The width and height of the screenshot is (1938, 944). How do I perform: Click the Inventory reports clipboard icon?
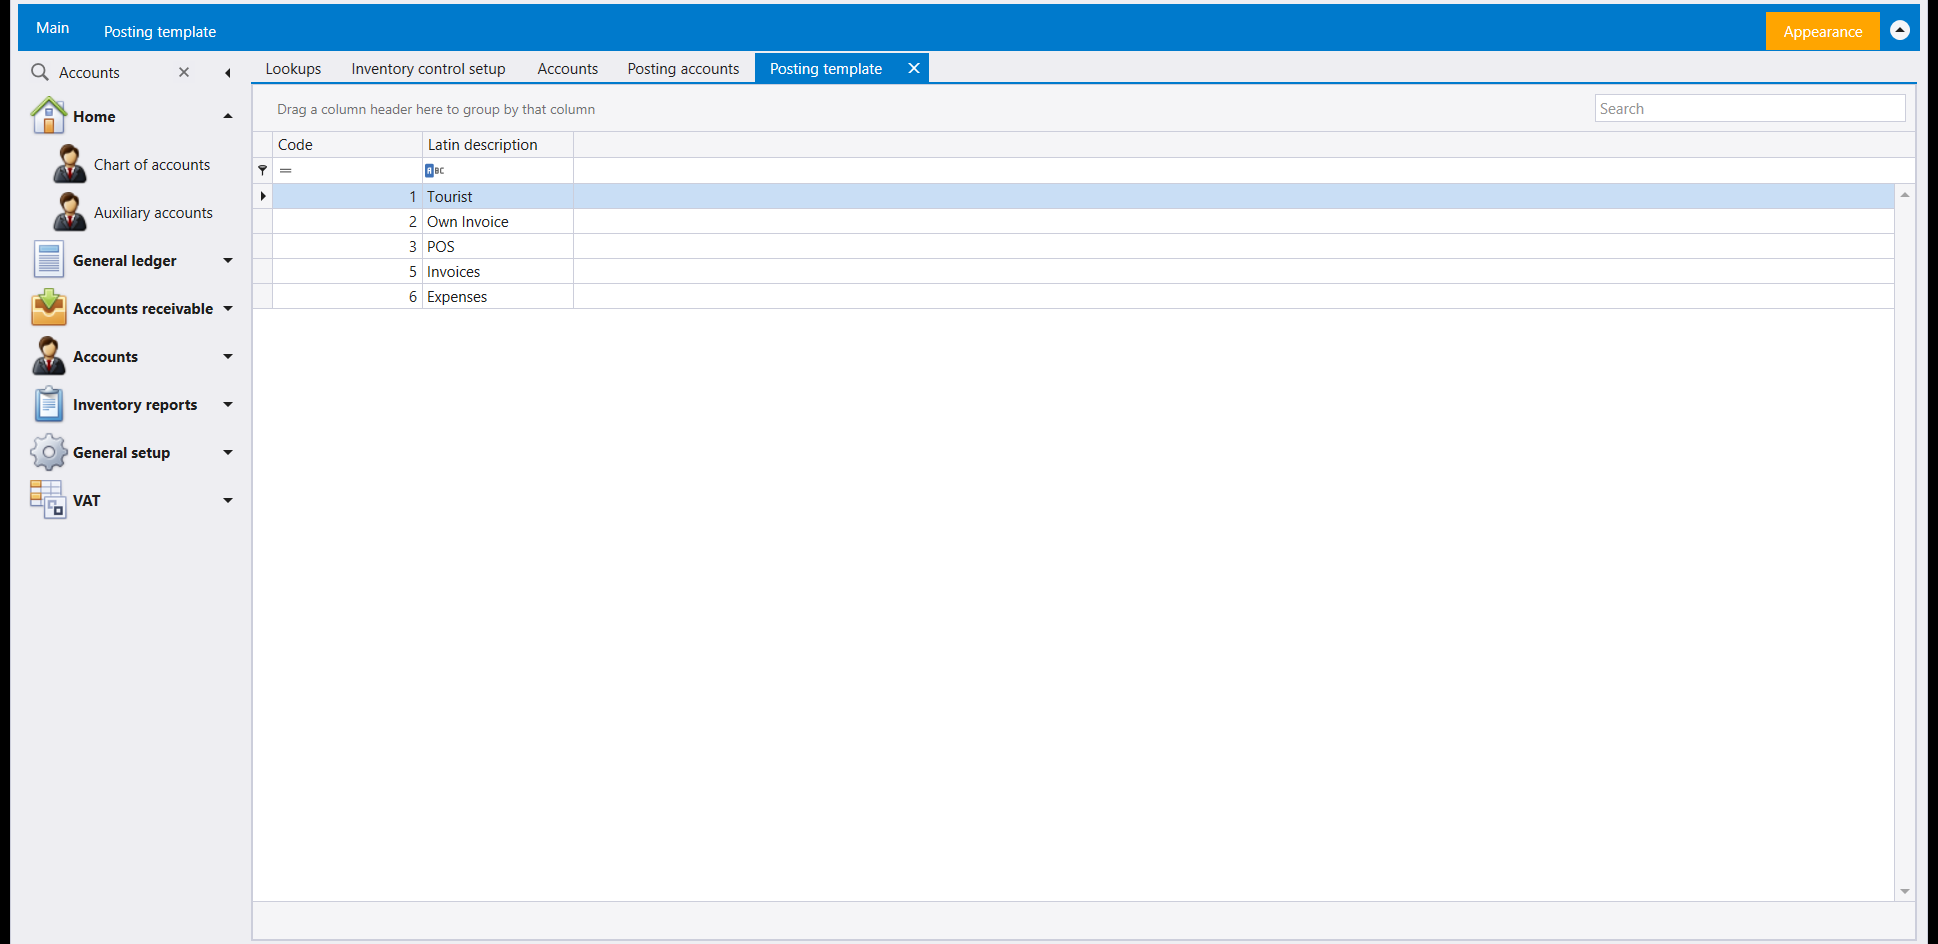[x=48, y=404]
